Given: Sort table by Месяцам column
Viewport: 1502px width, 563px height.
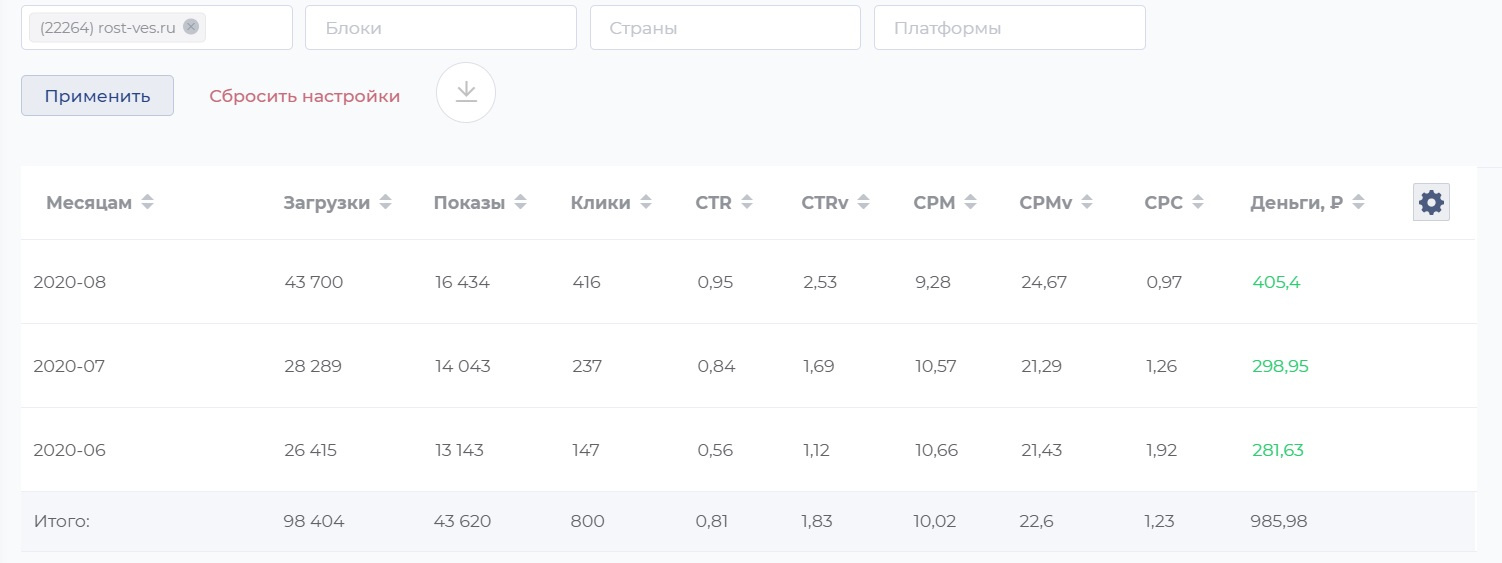Looking at the screenshot, I should [147, 203].
